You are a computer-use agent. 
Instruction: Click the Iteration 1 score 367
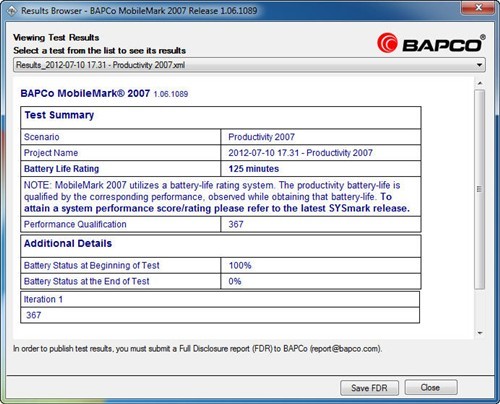[x=34, y=315]
